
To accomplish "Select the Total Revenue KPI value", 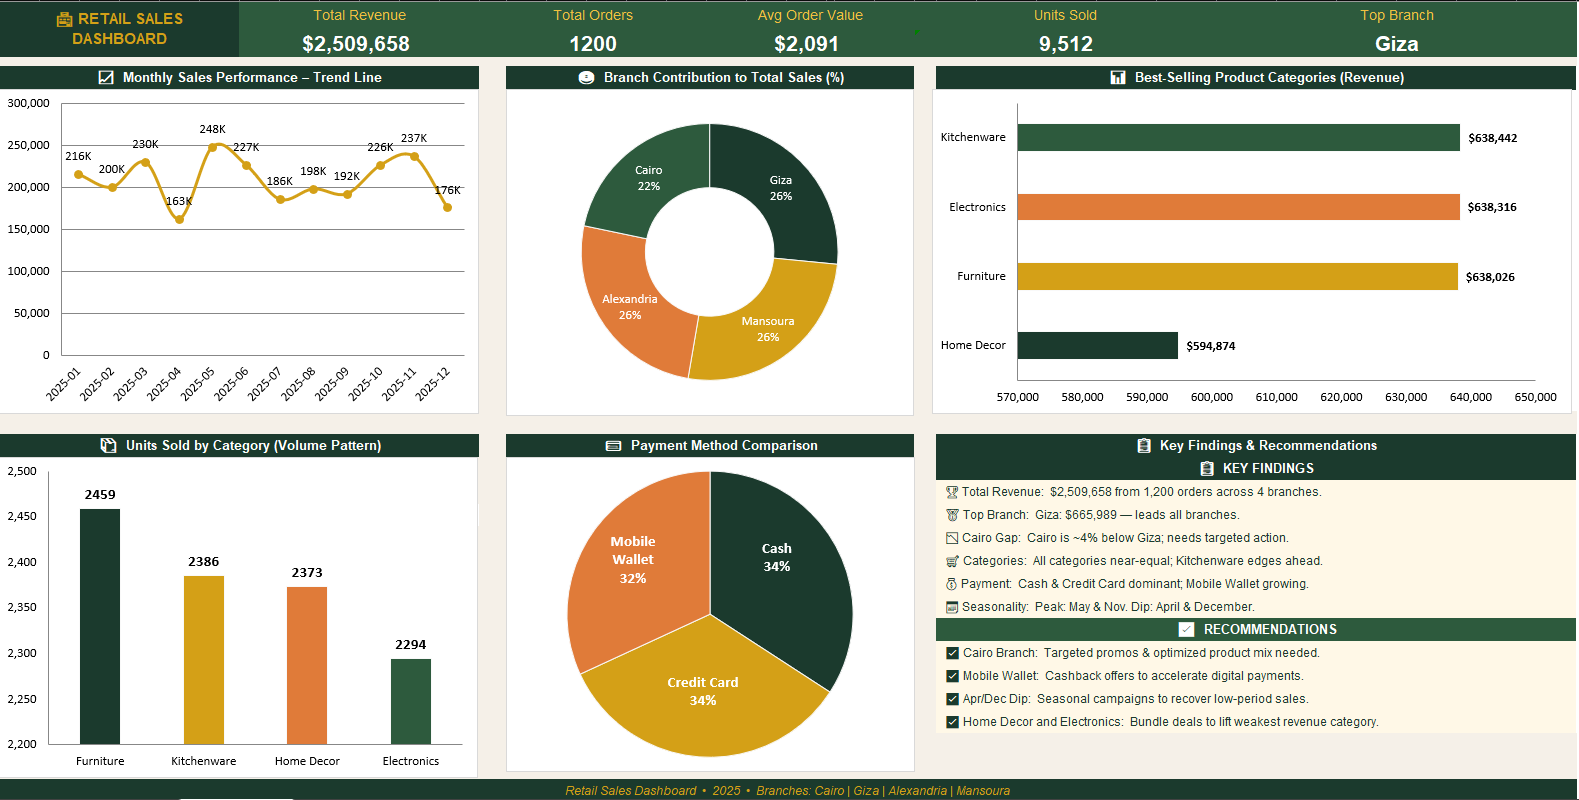I will (356, 44).
